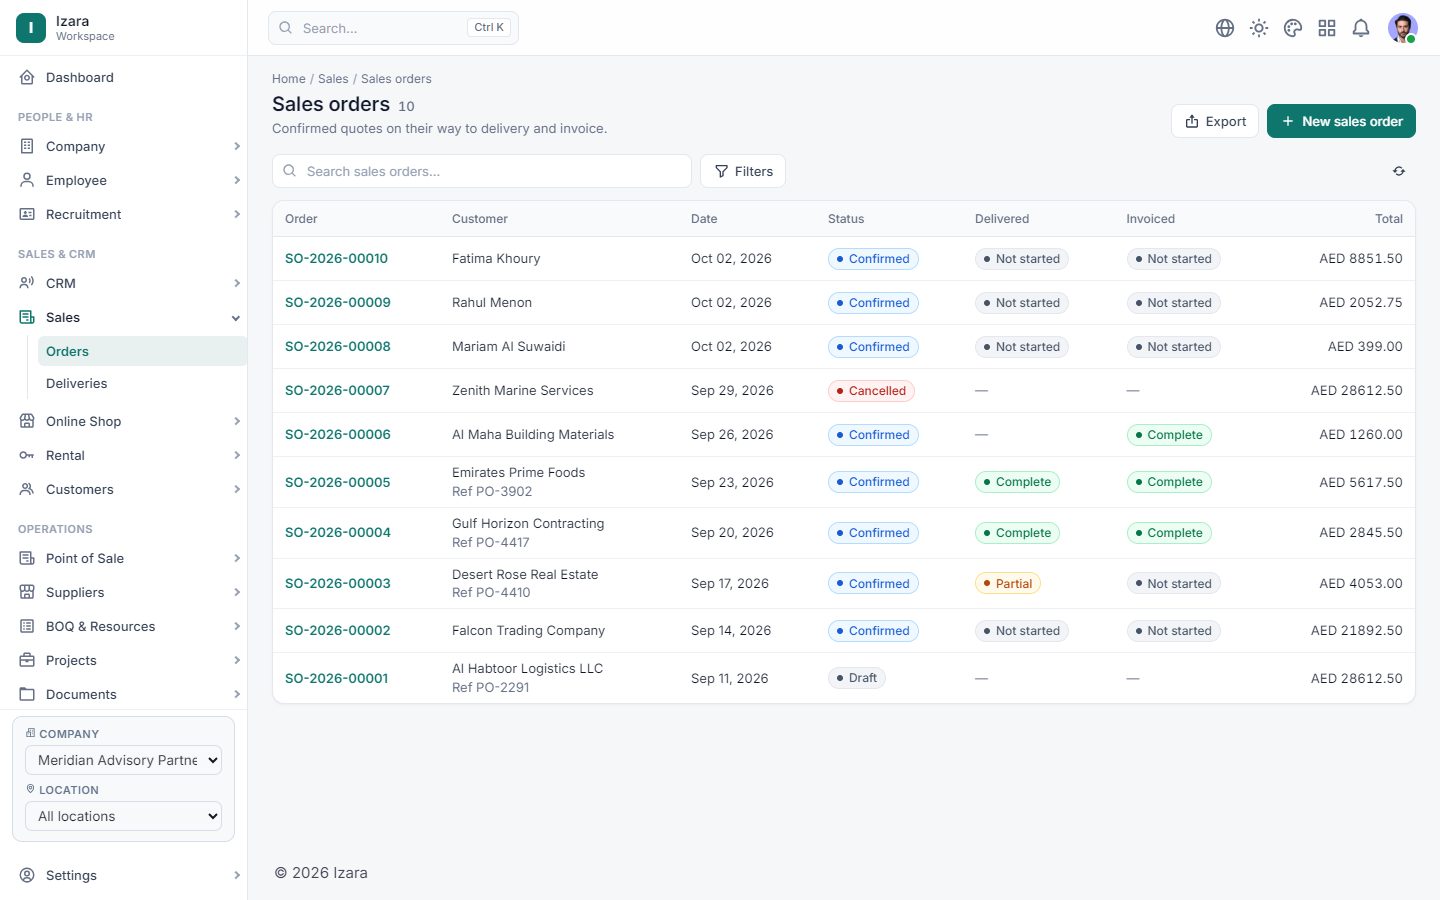Viewport: 1440px width, 900px height.
Task: Open the user avatar menu
Action: pos(1403,28)
